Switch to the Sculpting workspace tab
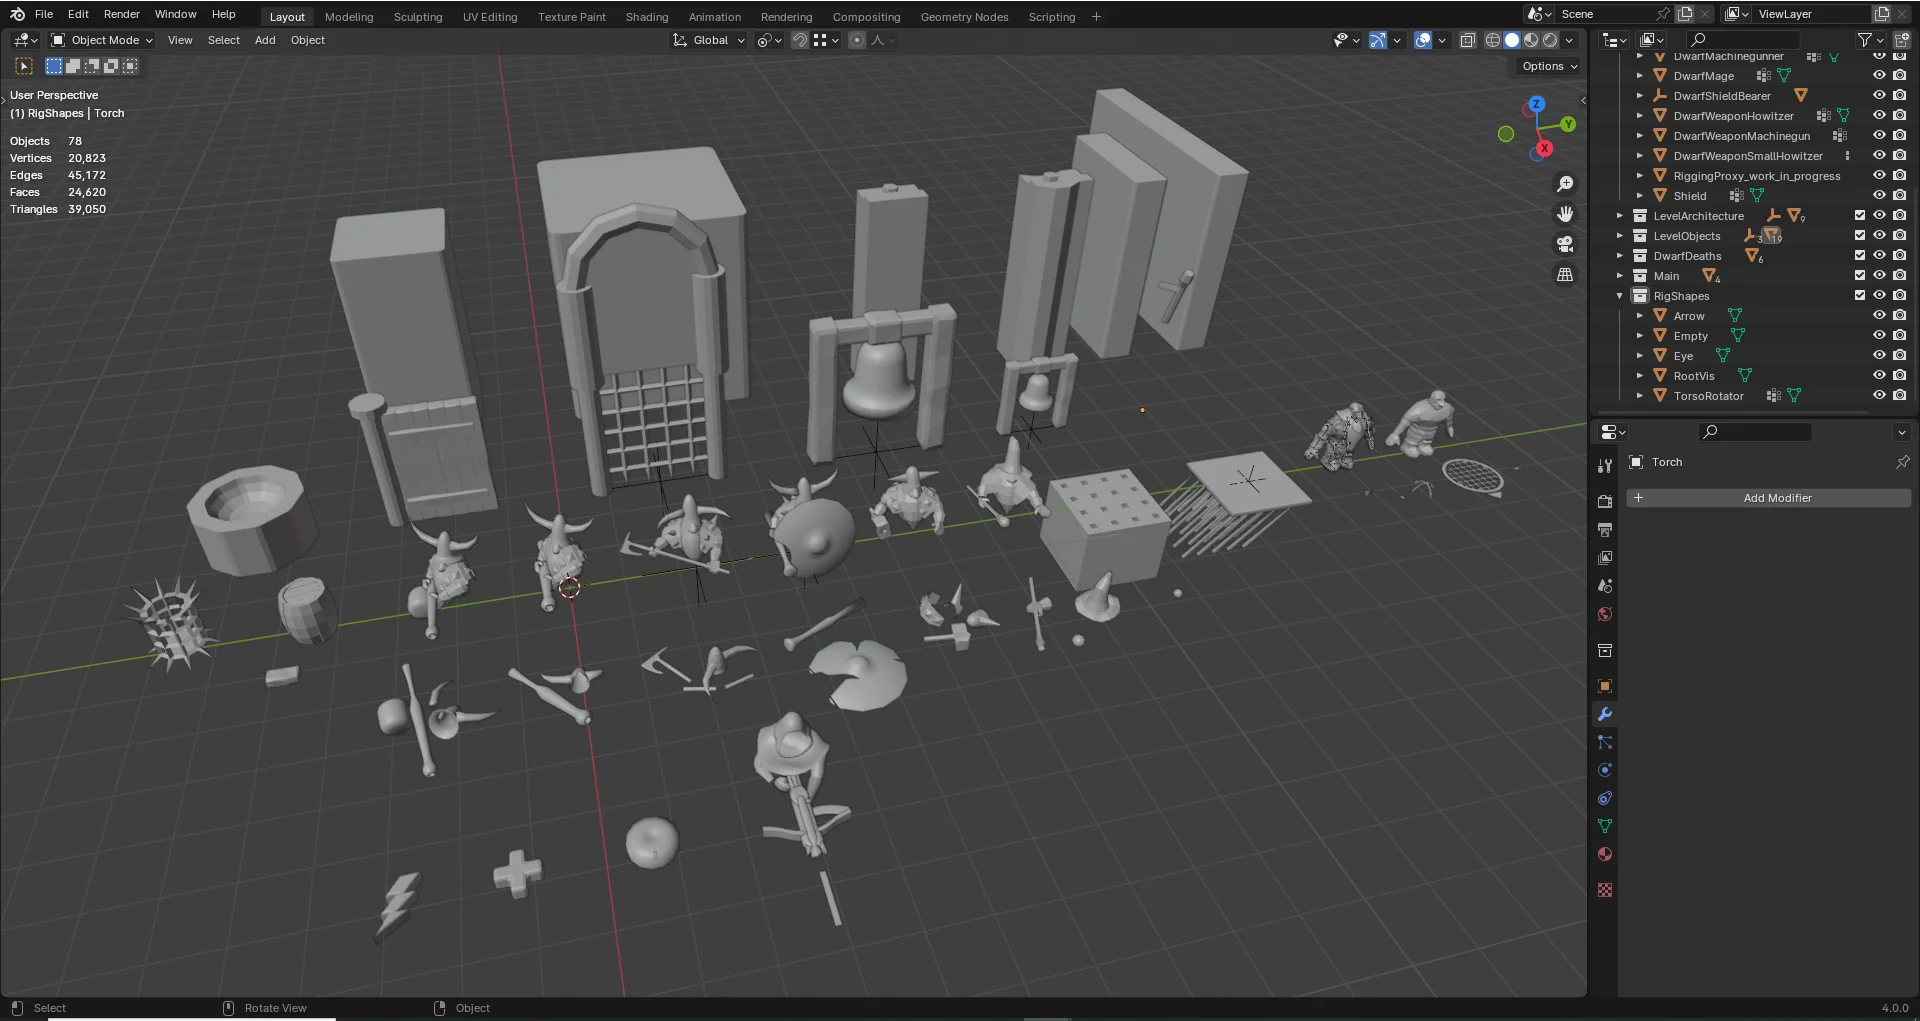Viewport: 1920px width, 1021px height. click(417, 17)
